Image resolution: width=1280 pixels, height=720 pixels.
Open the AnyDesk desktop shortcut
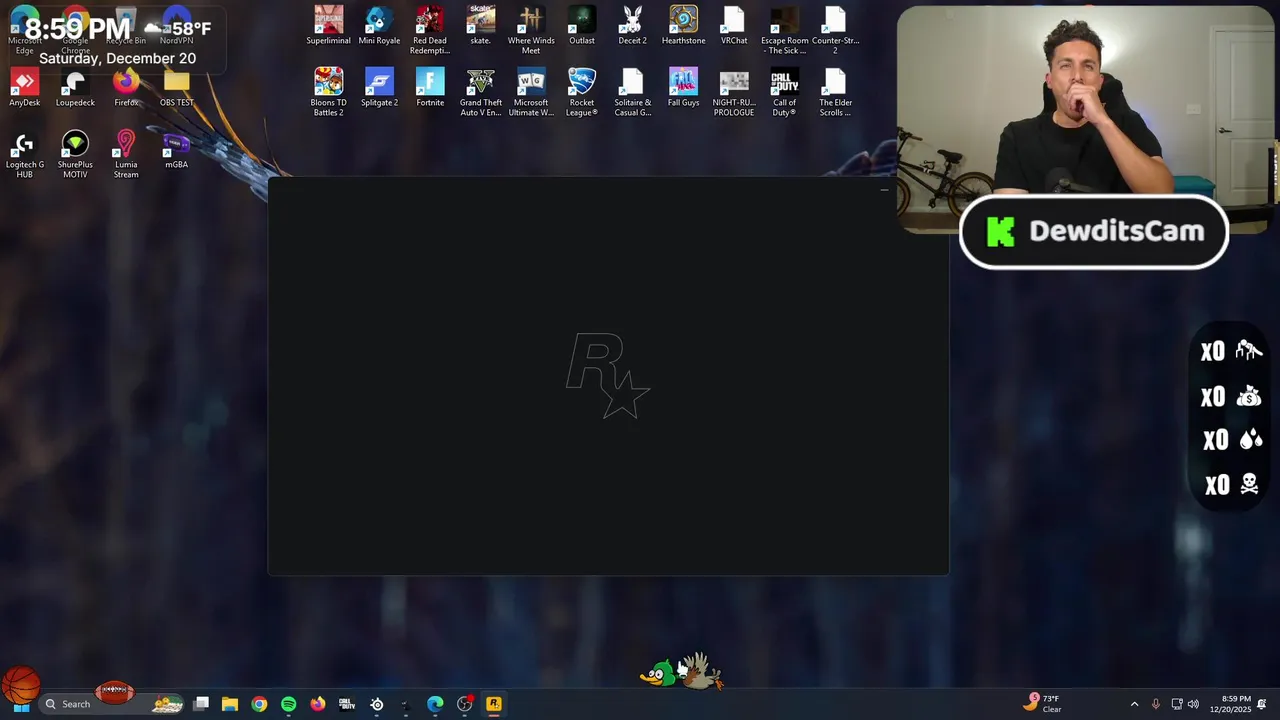point(24,89)
